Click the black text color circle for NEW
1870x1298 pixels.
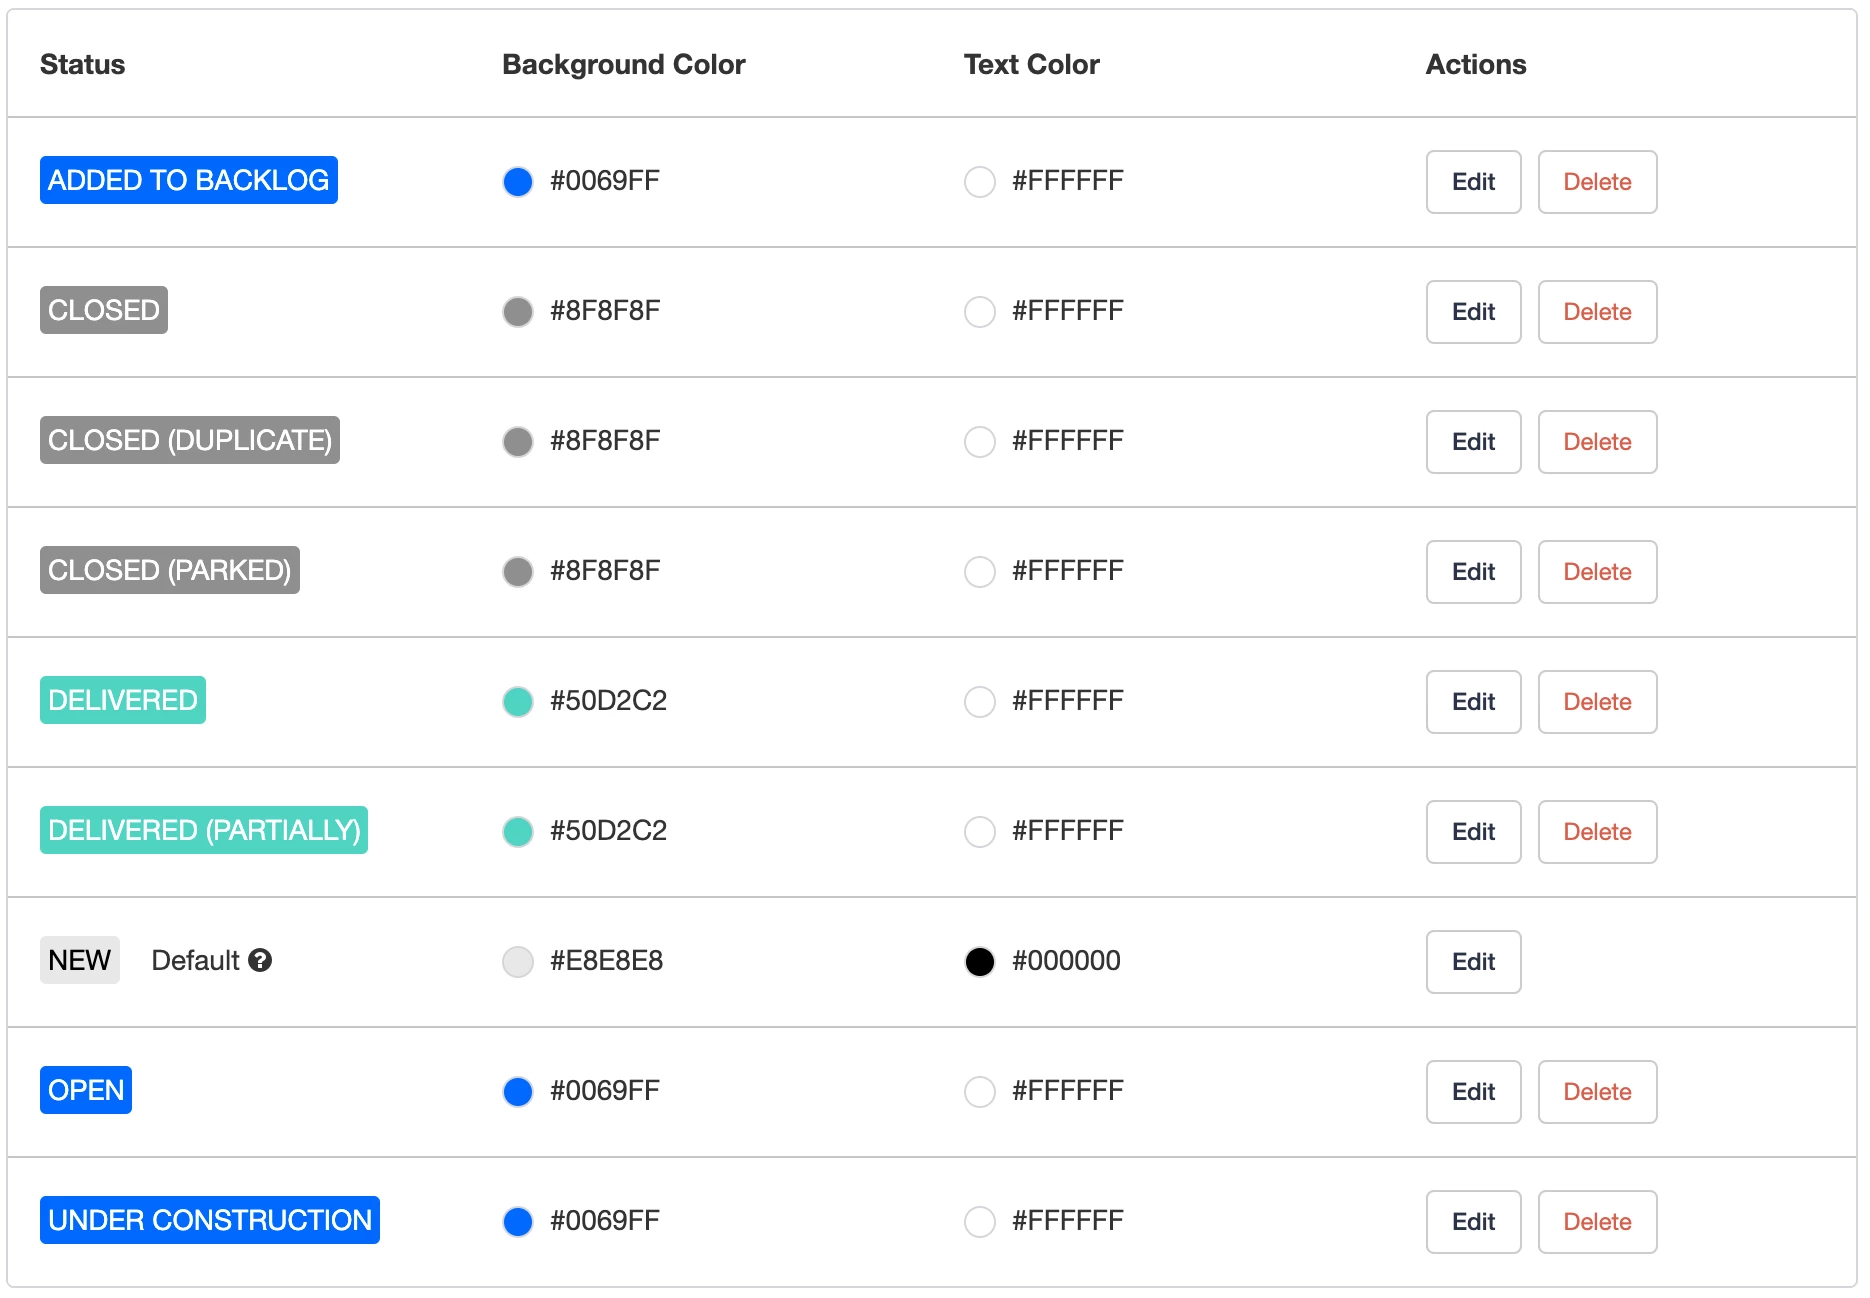(x=979, y=961)
